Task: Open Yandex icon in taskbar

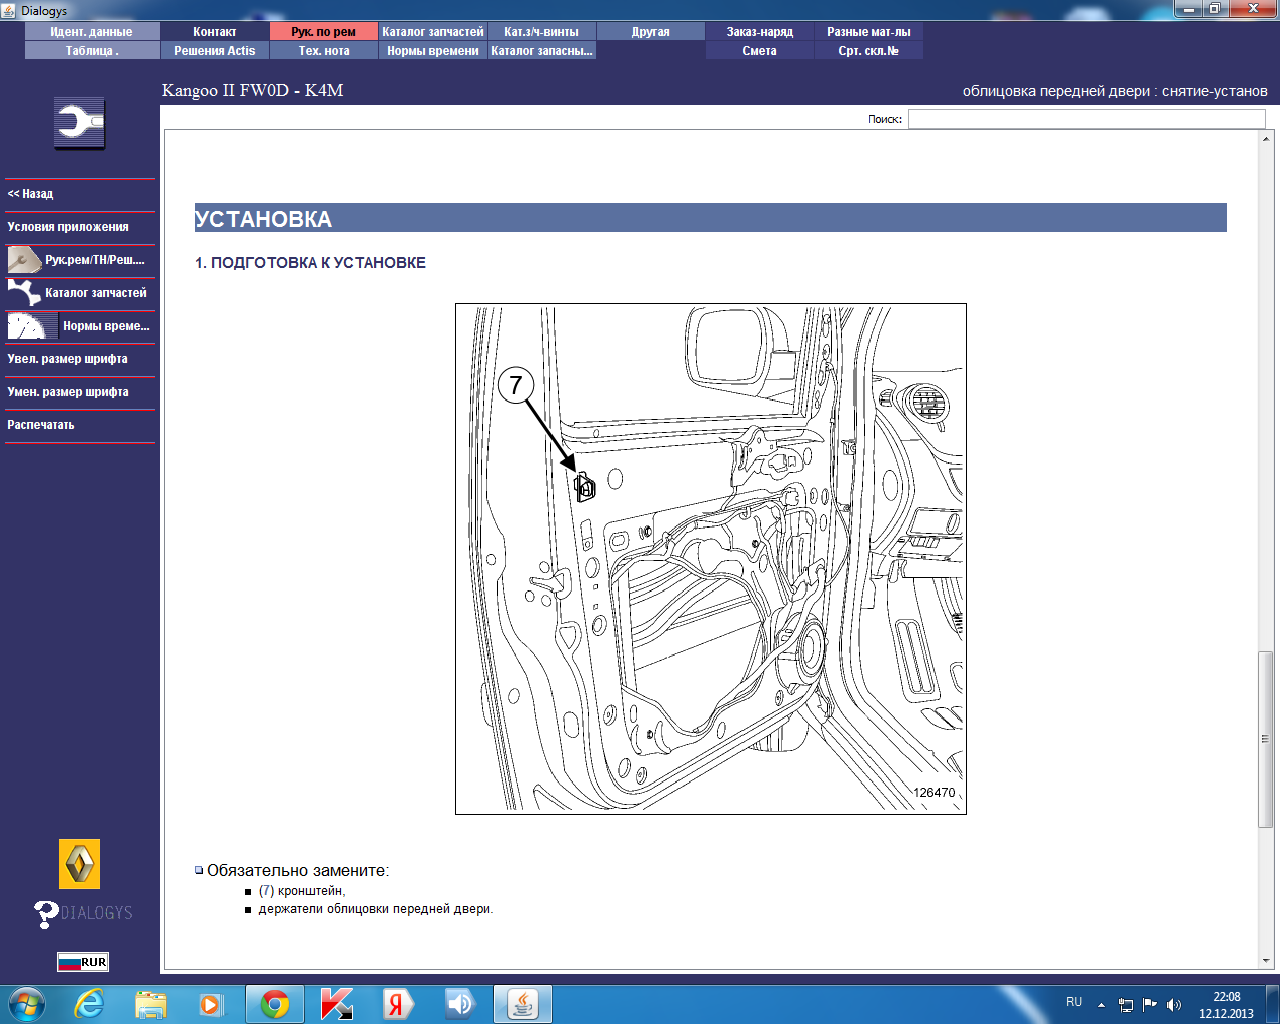Action: (x=398, y=1004)
